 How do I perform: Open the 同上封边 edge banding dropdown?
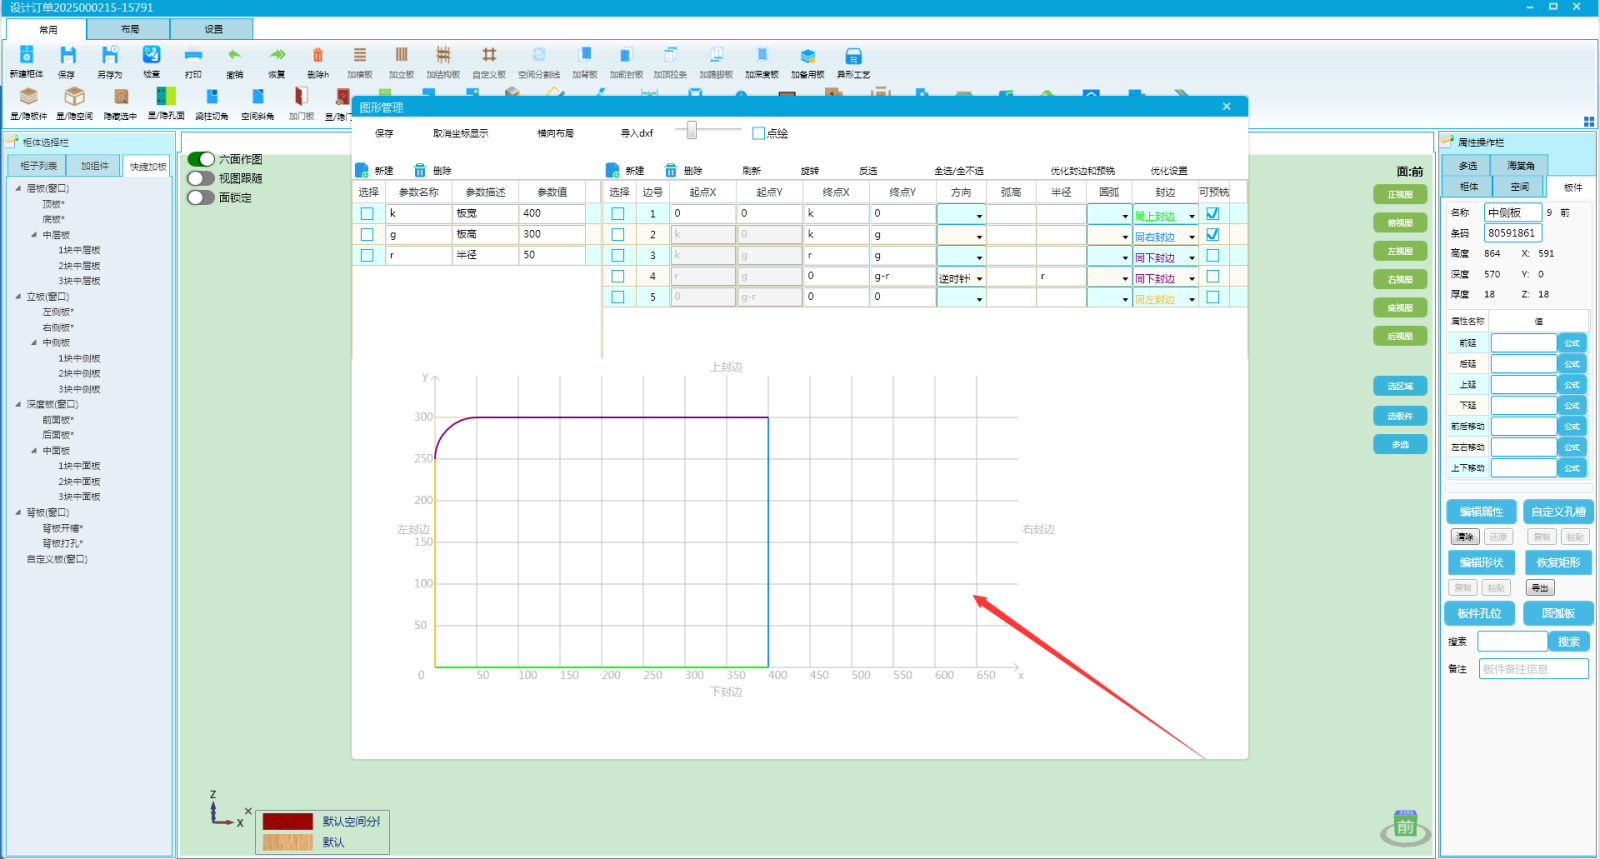[x=1191, y=216]
